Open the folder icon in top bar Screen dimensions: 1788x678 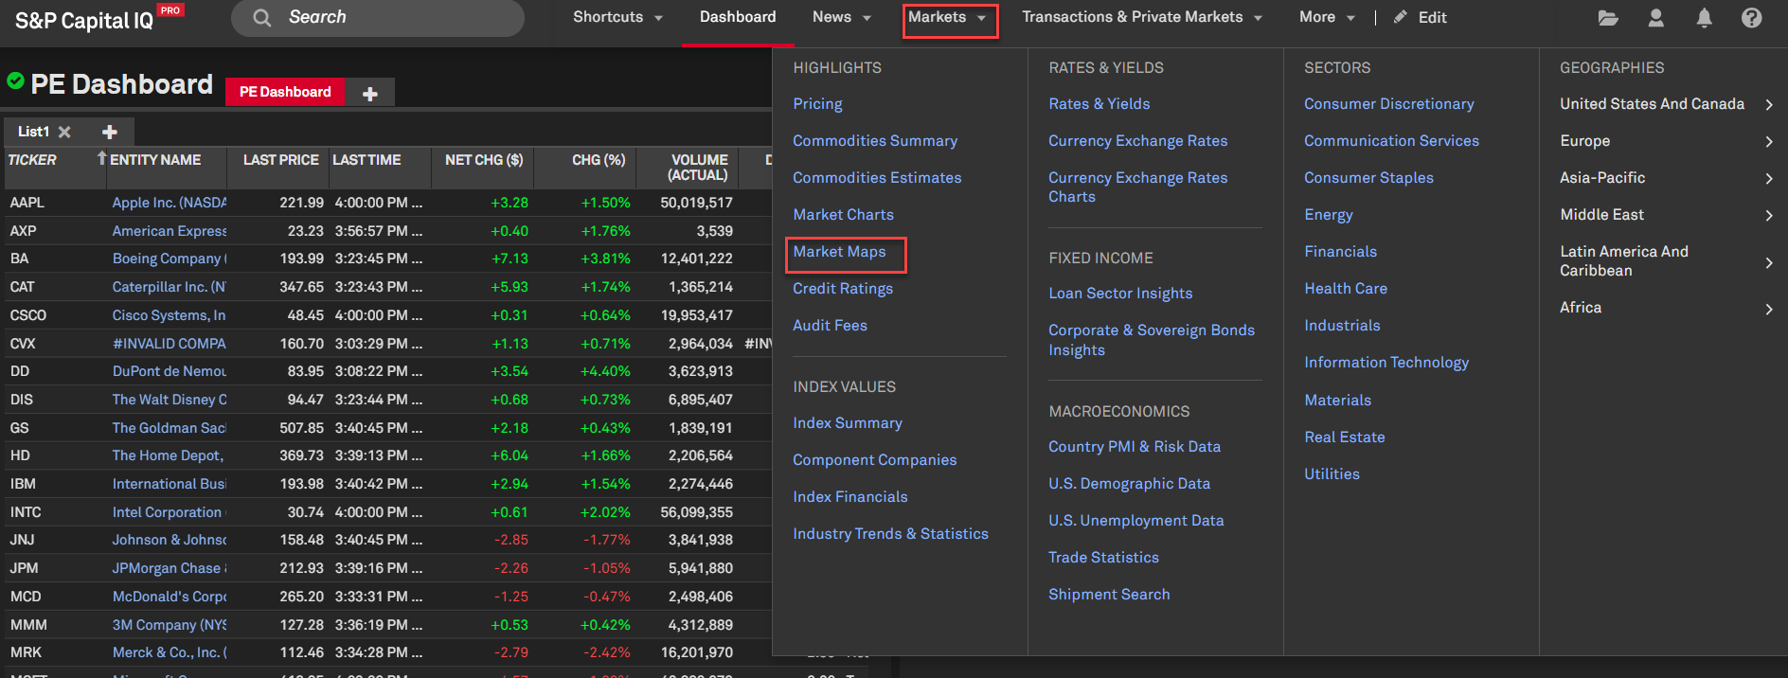tap(1608, 18)
